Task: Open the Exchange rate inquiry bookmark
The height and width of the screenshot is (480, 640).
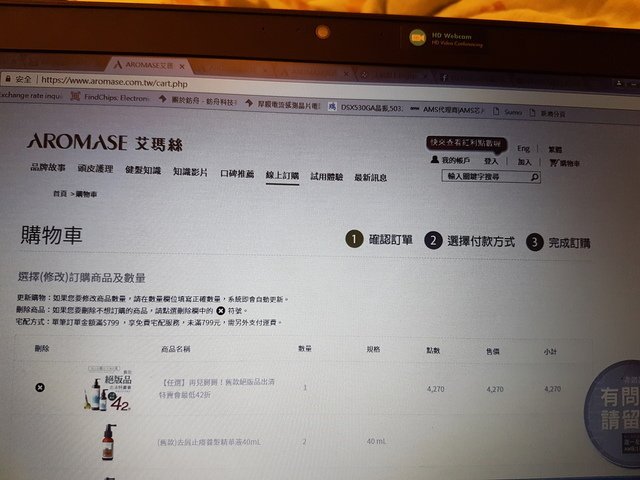Action: pyautogui.click(x=31, y=95)
